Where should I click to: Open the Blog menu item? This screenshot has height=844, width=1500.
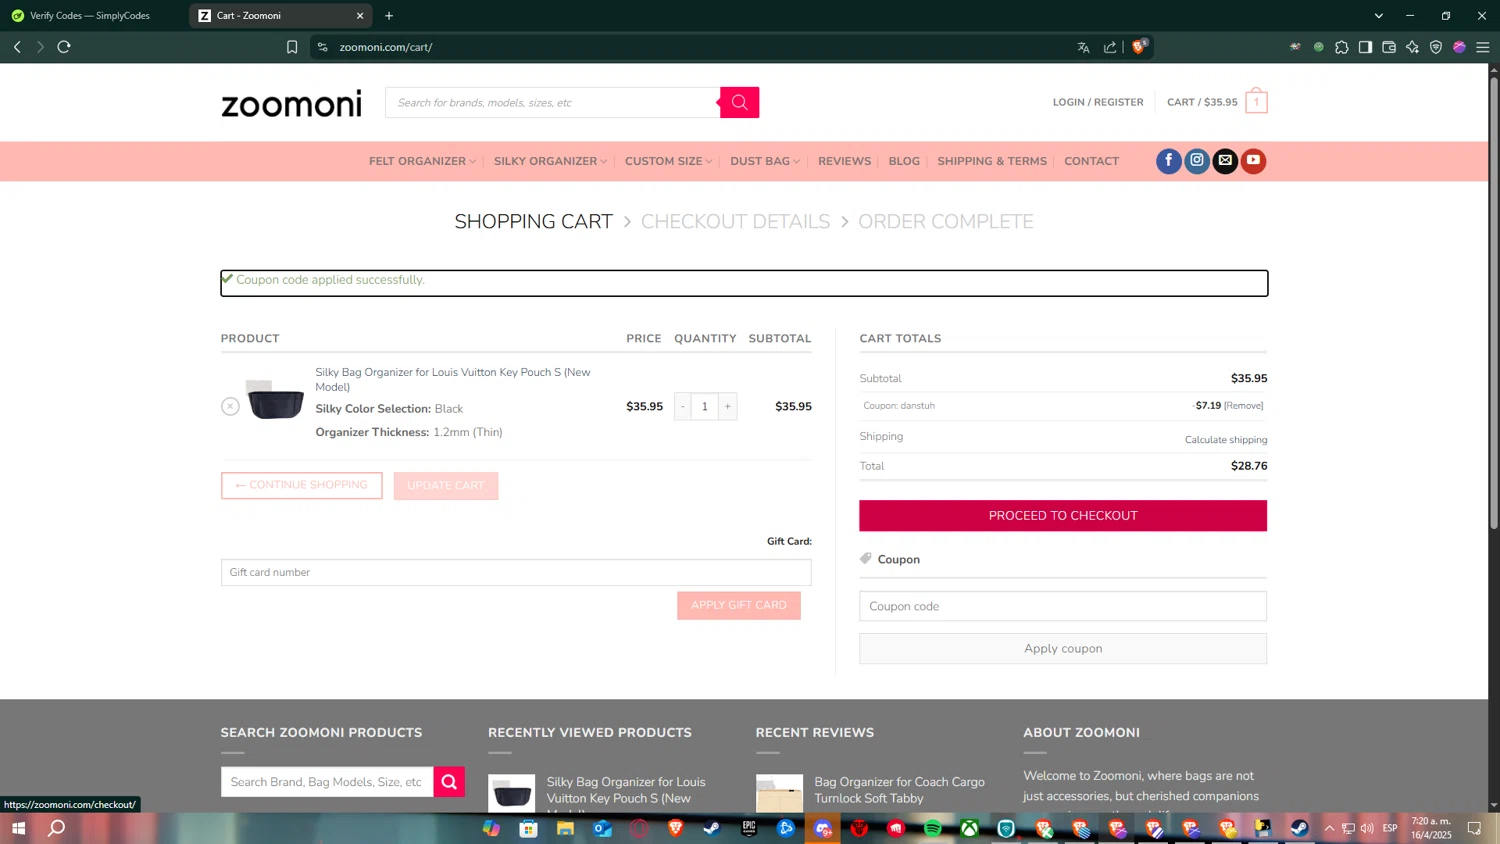[904, 161]
